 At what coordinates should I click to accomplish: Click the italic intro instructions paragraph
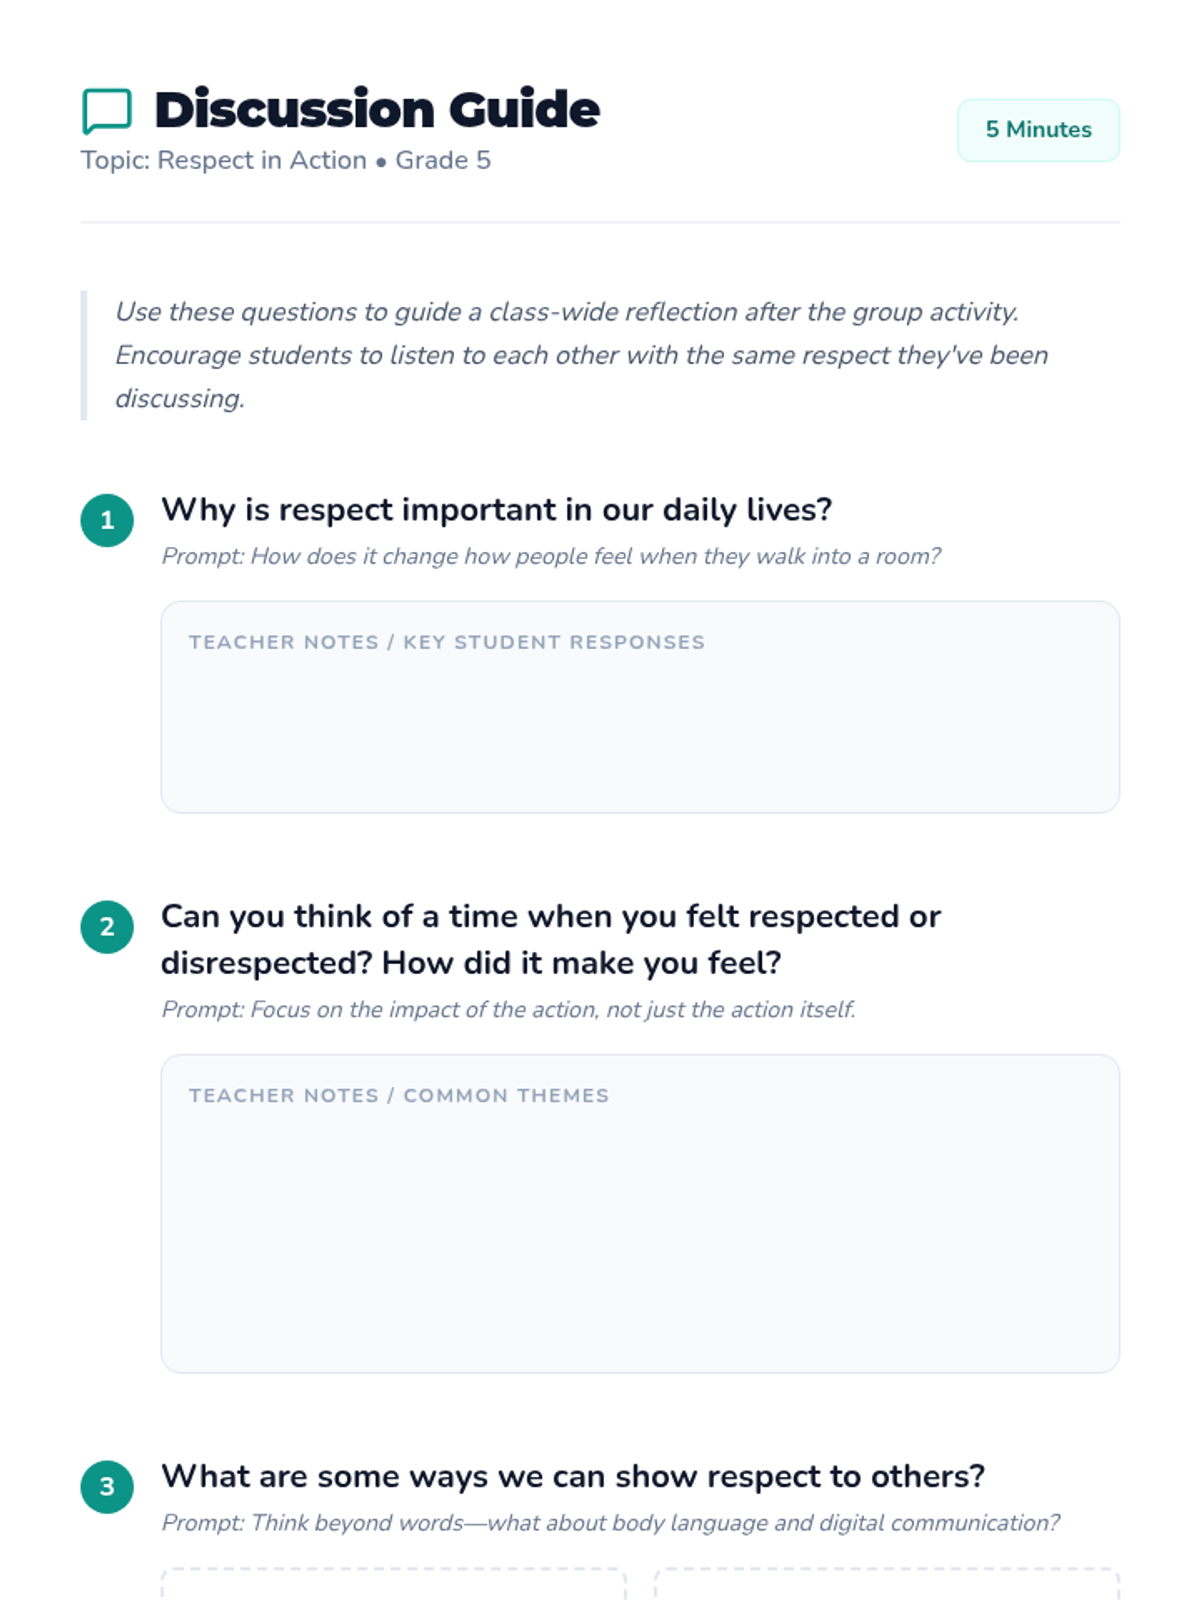[x=580, y=355]
